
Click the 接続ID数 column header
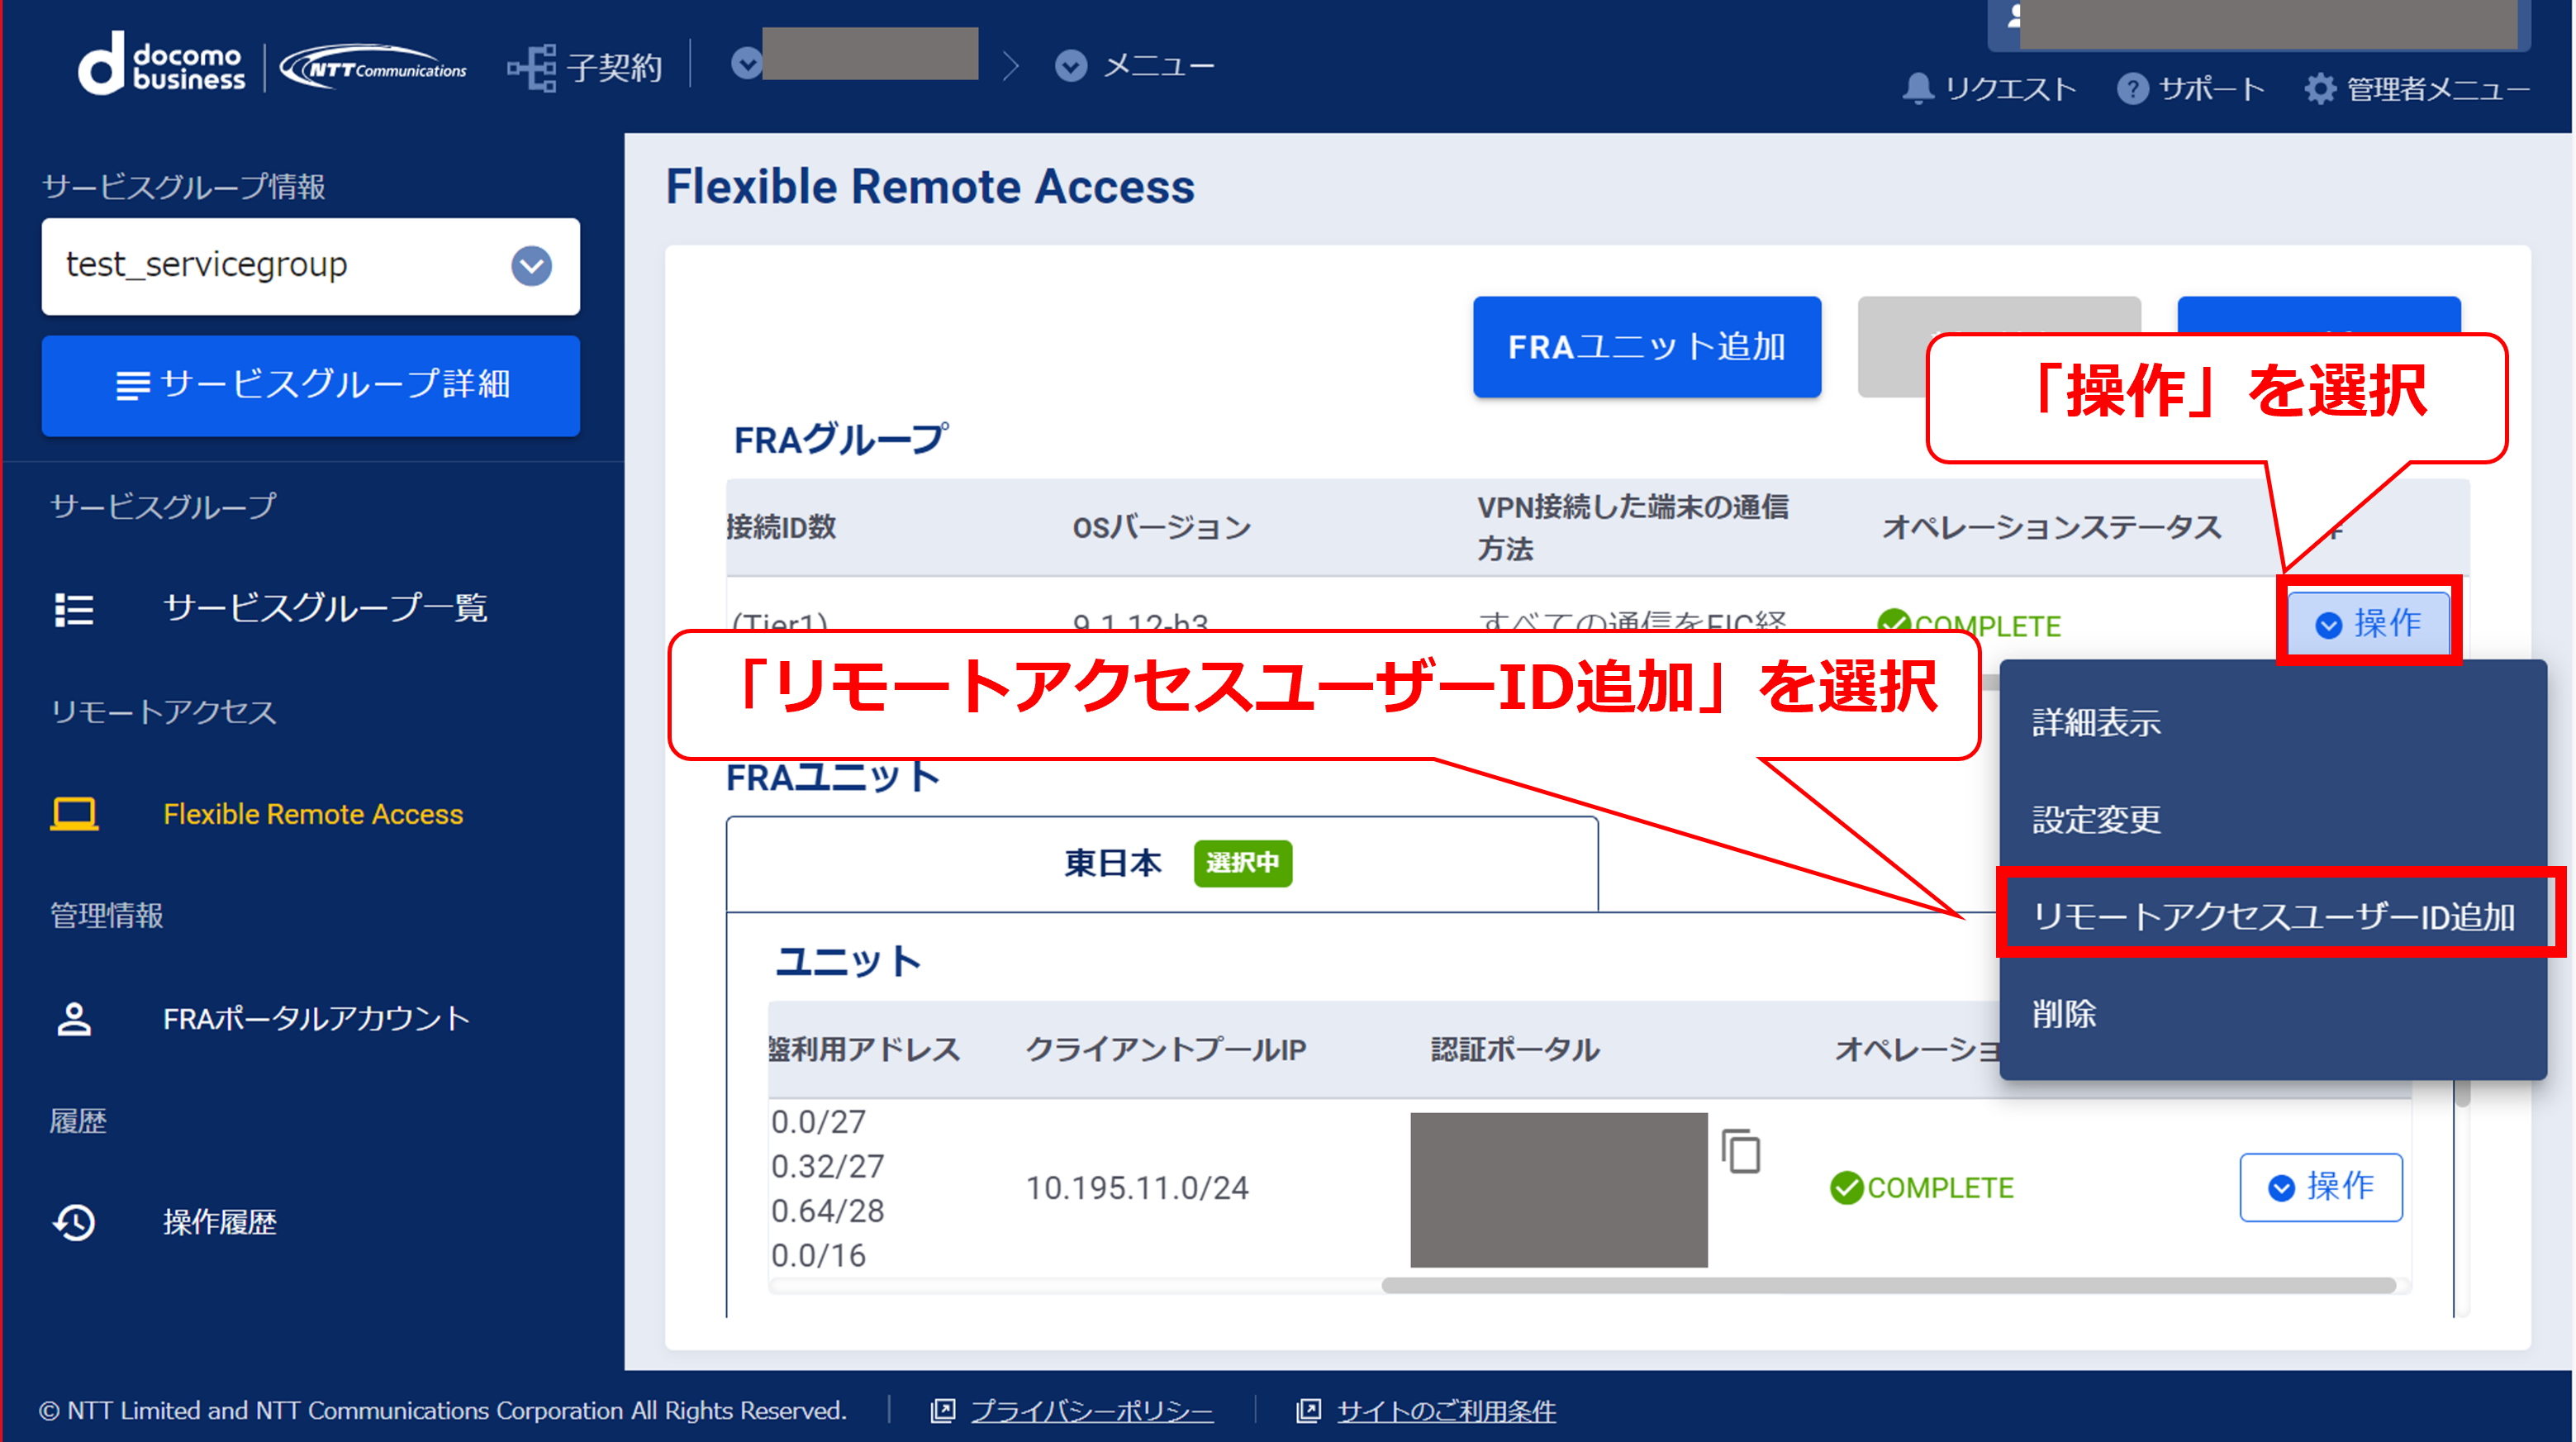click(781, 527)
